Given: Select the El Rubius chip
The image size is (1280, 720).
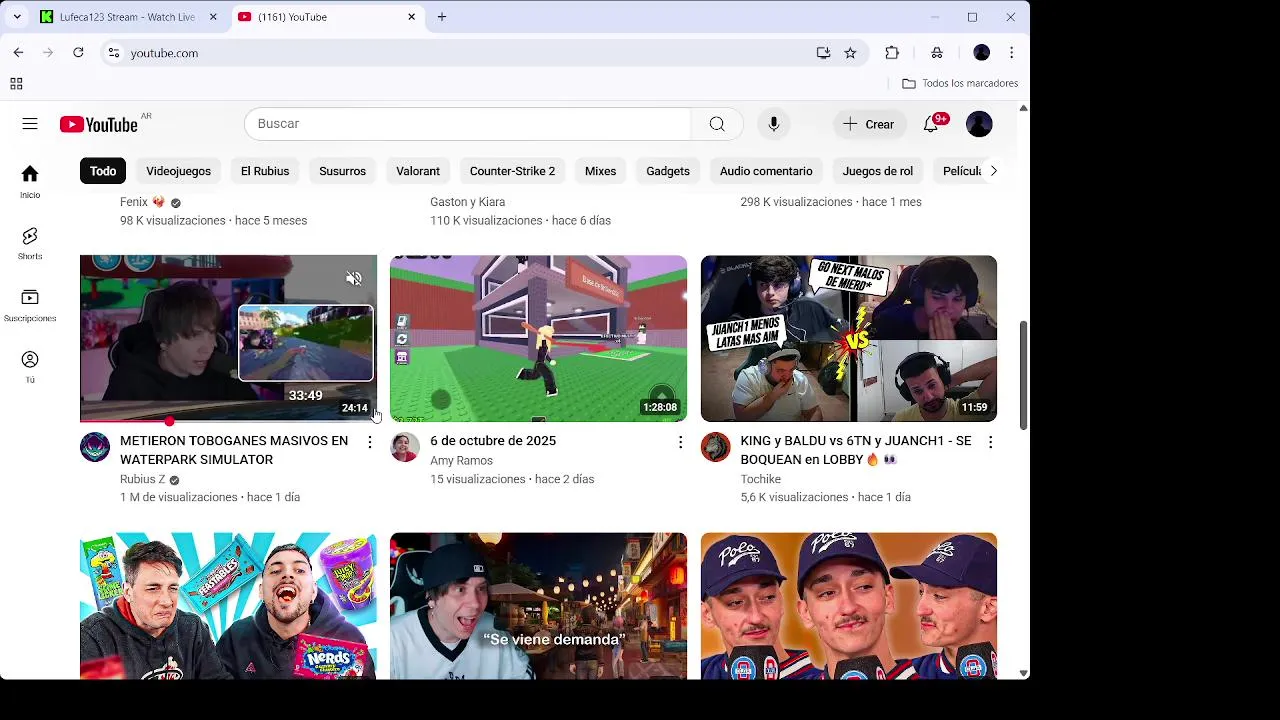Looking at the screenshot, I should point(265,171).
